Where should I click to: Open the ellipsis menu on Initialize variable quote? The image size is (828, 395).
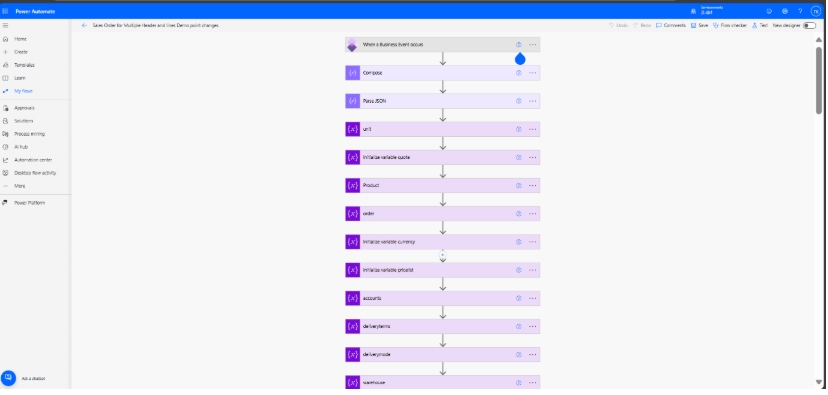tap(532, 157)
